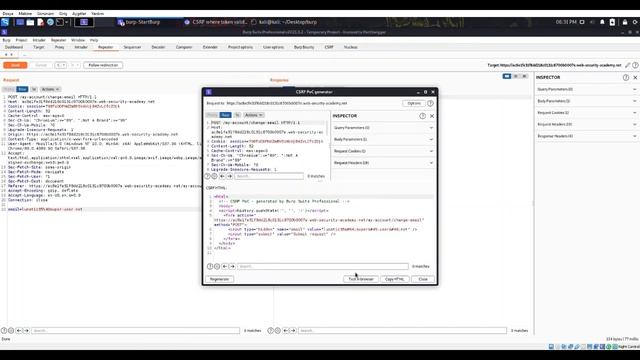The width and height of the screenshot is (640, 360).
Task: Click the Options button in CSRF PoC dialog
Action: point(413,103)
